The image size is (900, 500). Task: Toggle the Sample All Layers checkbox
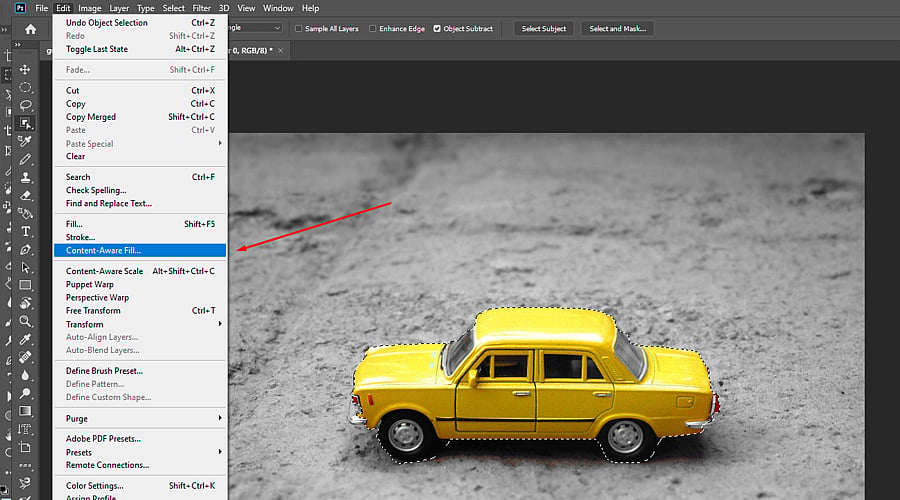pos(298,28)
